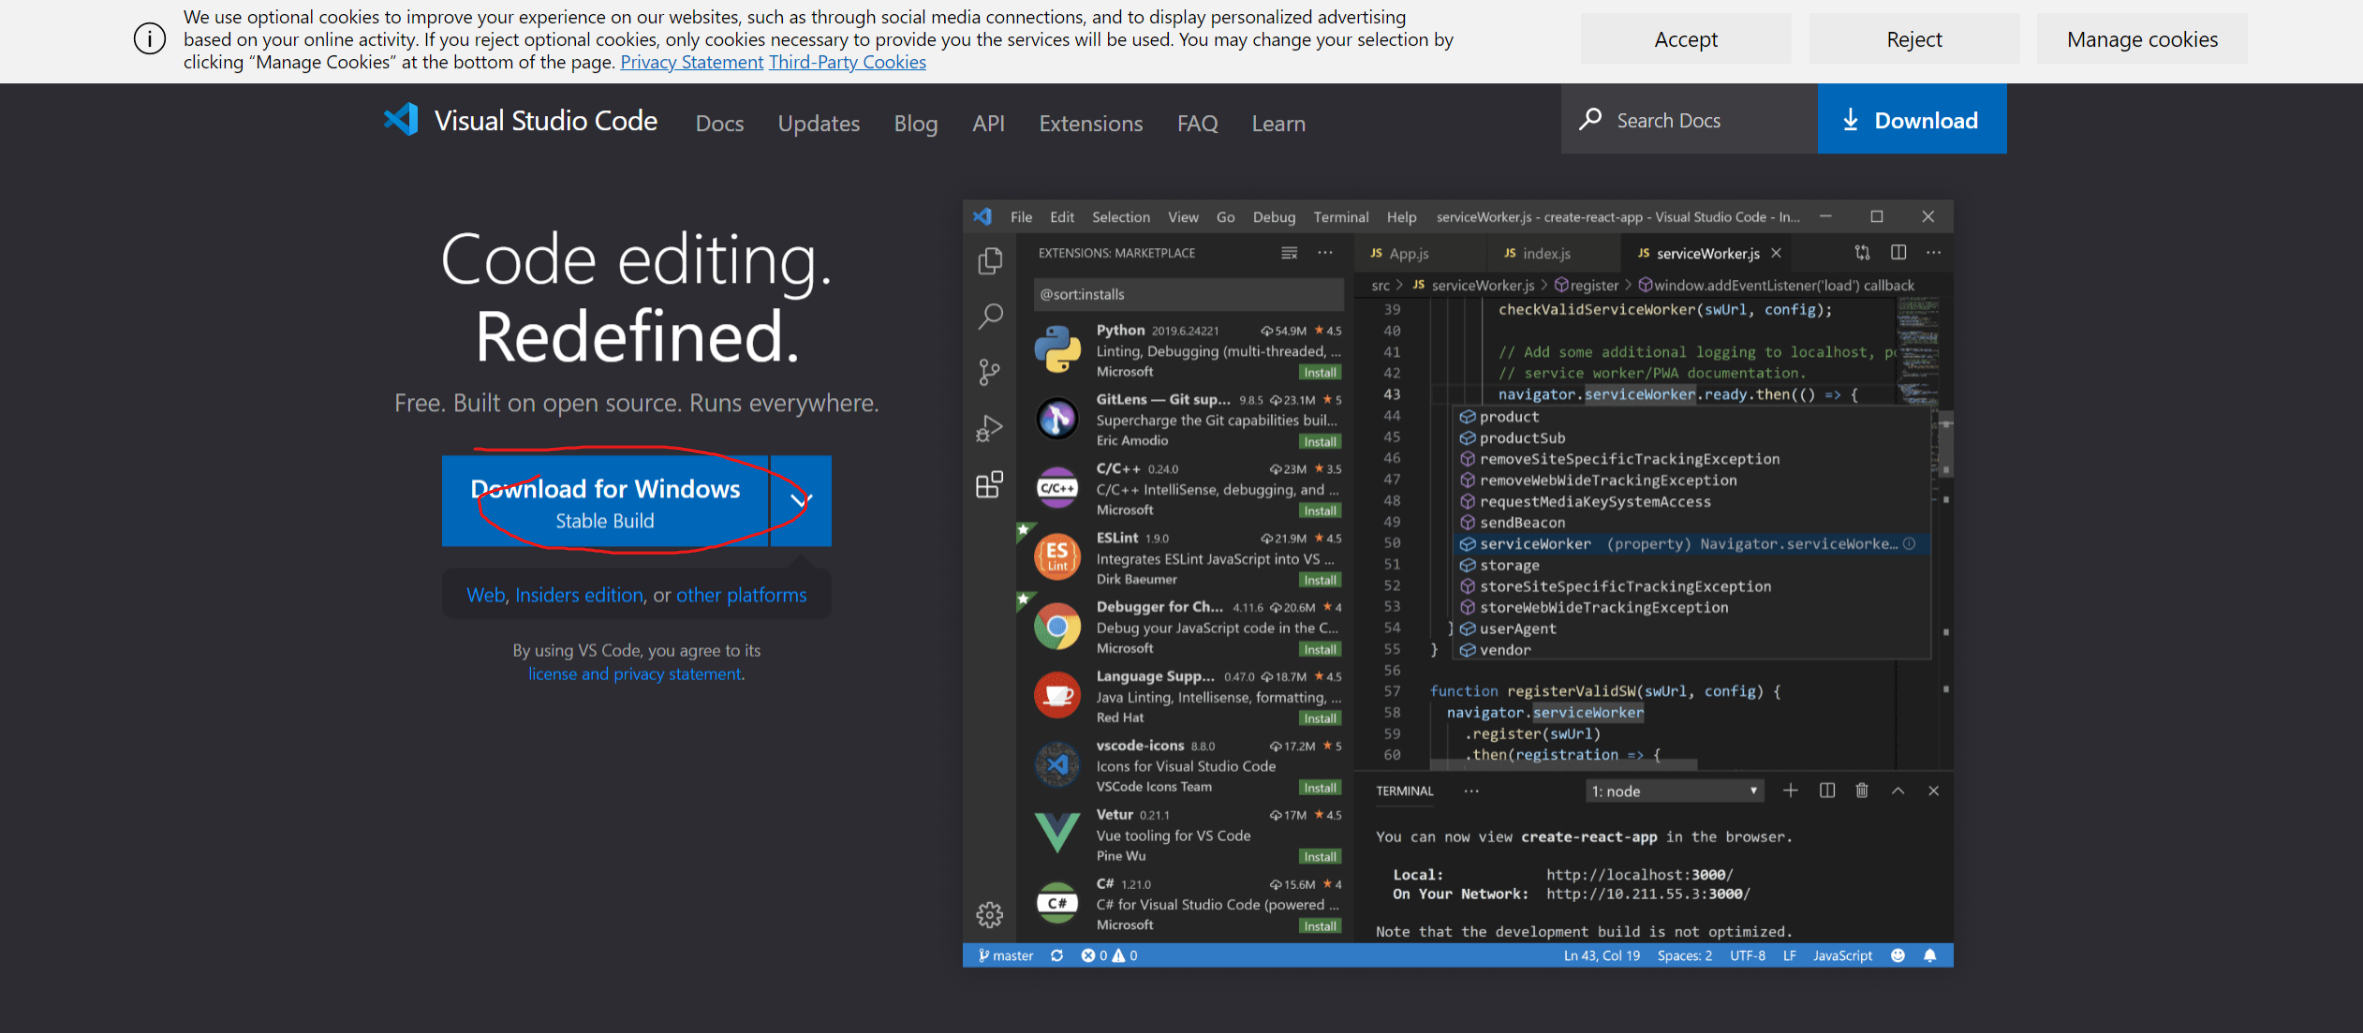Viewport: 2363px width, 1033px height.
Task: Open the Insiders edition link
Action: point(579,595)
